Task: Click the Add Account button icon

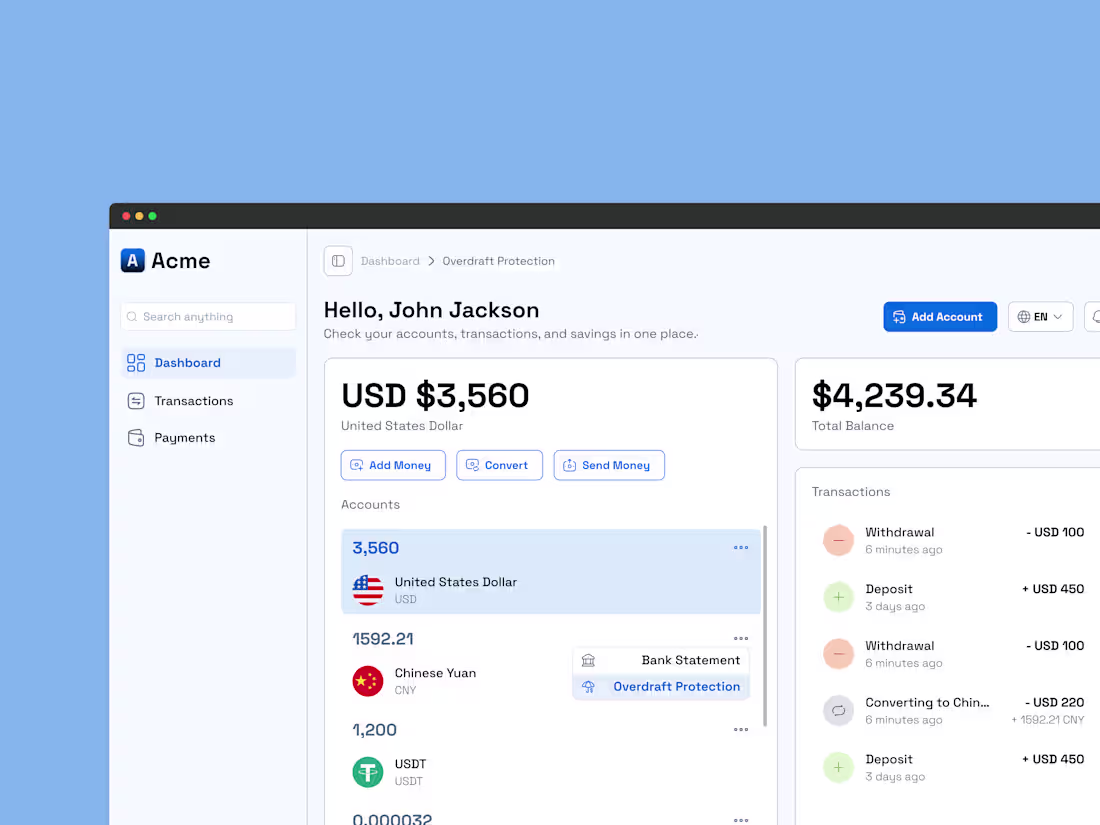Action: tap(899, 316)
